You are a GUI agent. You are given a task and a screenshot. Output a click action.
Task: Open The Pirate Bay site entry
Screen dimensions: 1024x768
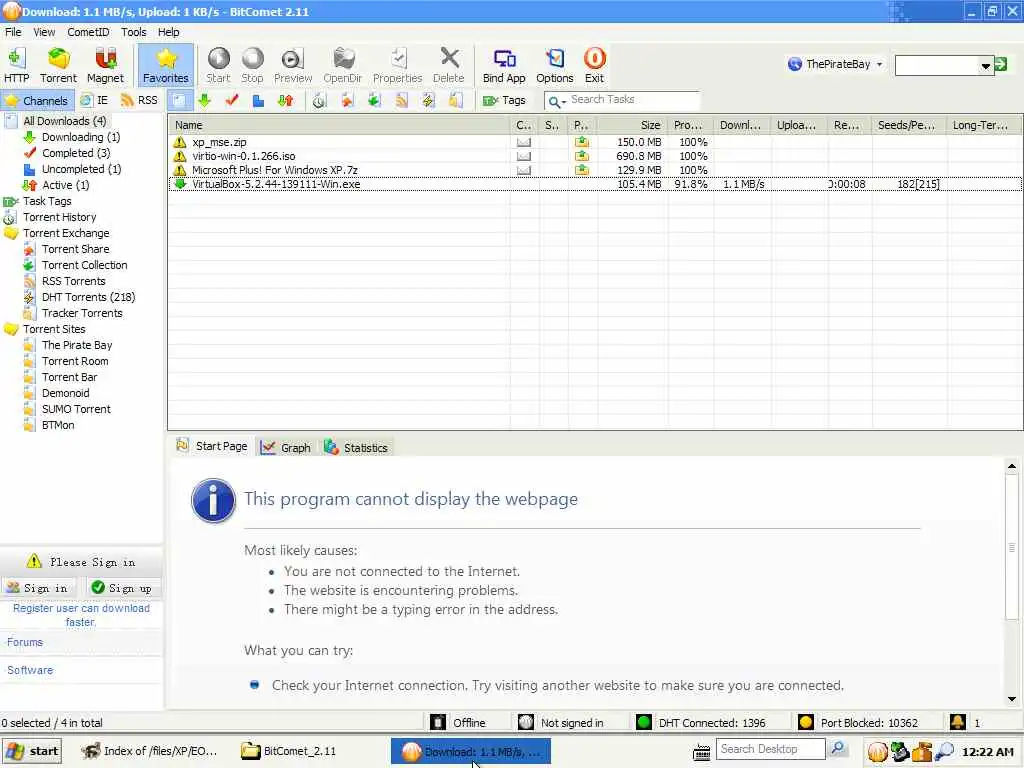pyautogui.click(x=76, y=345)
